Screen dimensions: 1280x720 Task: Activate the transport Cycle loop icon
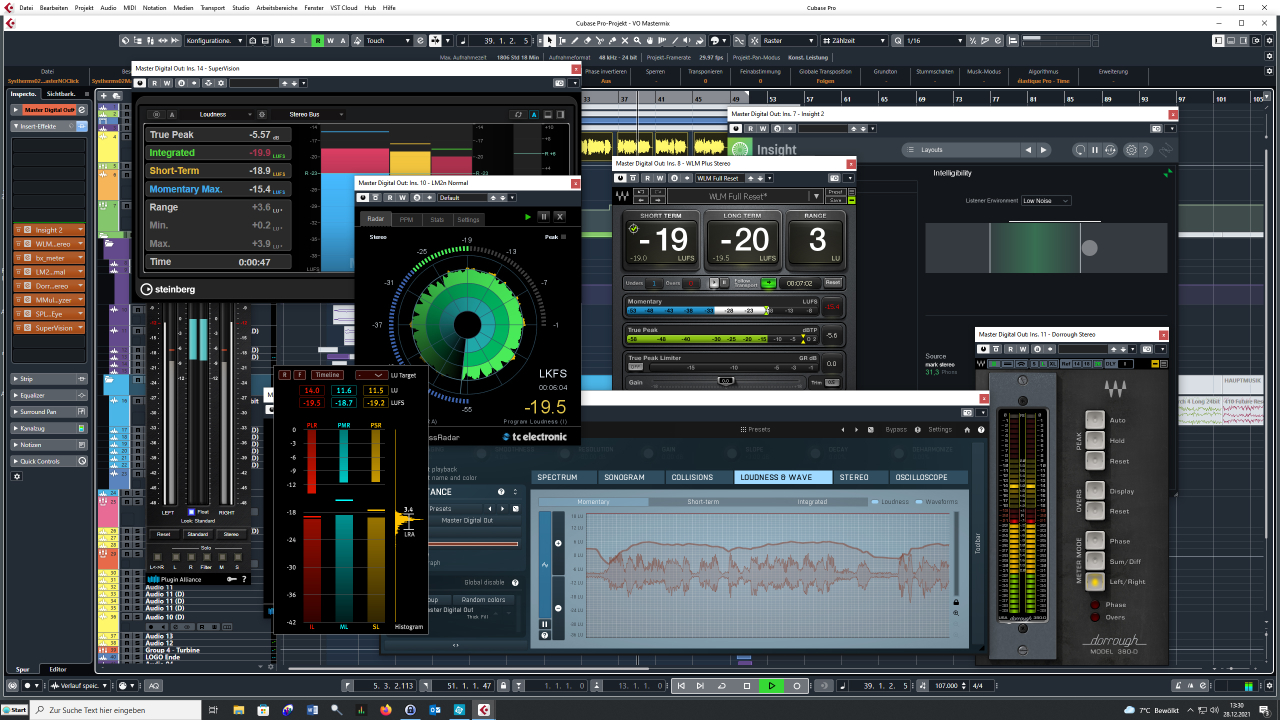721,686
